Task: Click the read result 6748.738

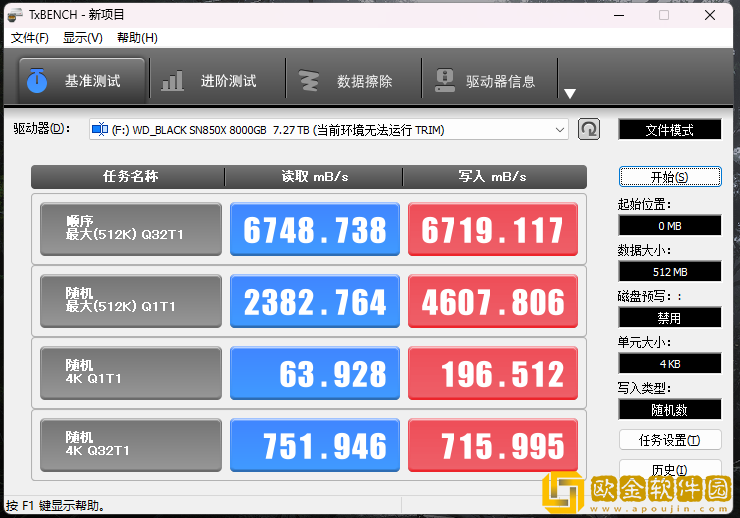Action: (x=315, y=229)
